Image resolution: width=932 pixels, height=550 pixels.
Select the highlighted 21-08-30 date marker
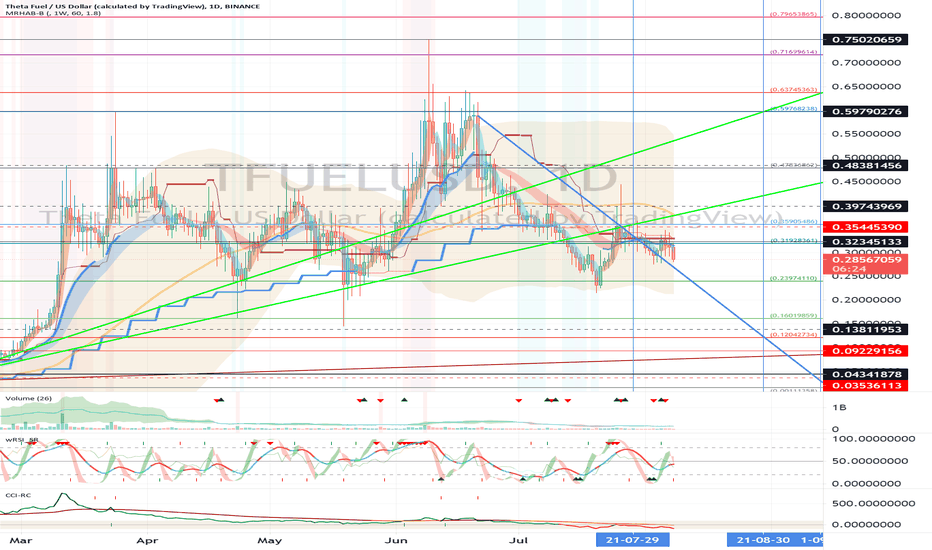(763, 540)
